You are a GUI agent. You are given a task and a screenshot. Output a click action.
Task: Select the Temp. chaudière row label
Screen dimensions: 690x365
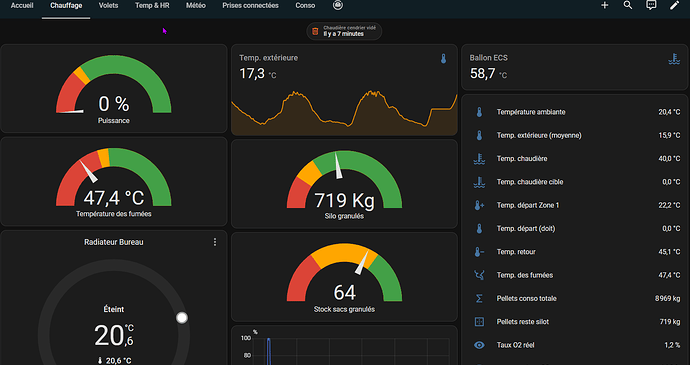522,159
